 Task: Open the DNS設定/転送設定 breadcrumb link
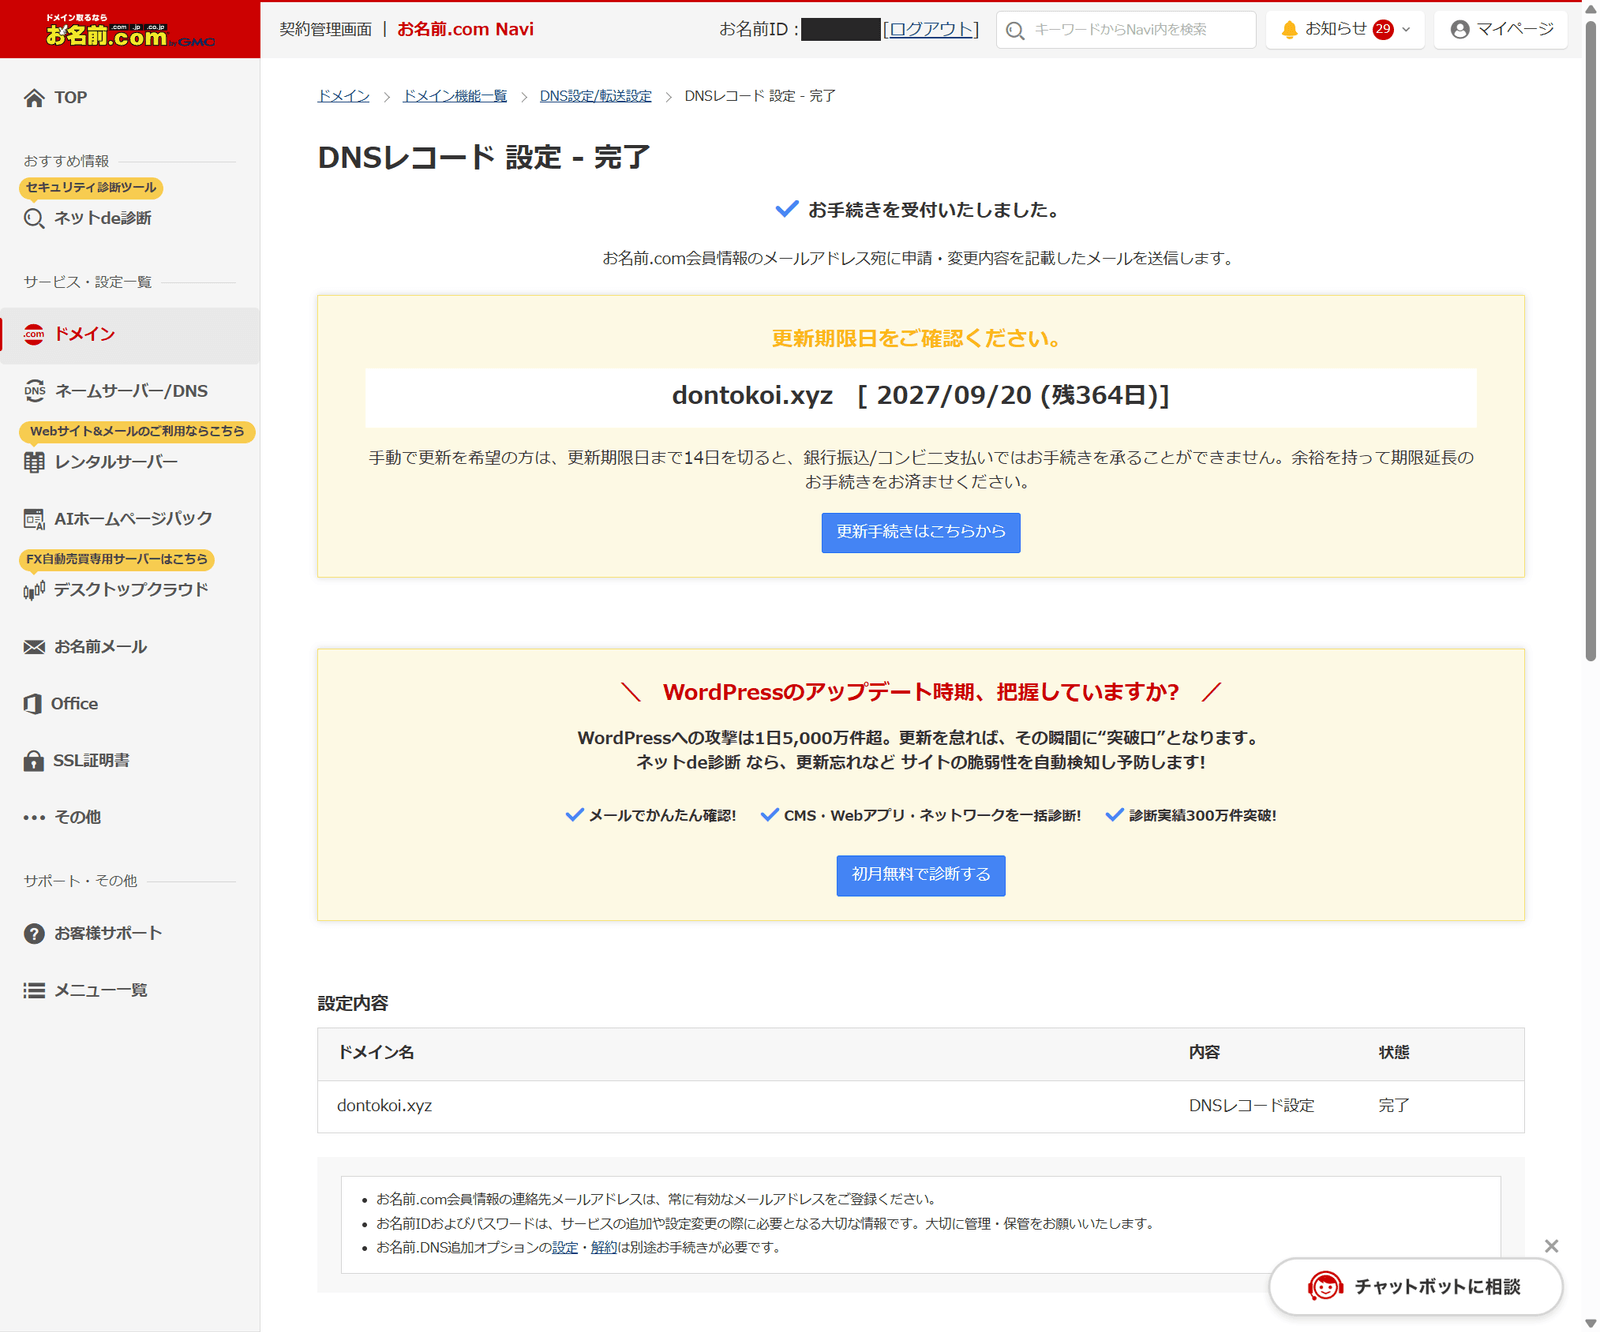596,96
